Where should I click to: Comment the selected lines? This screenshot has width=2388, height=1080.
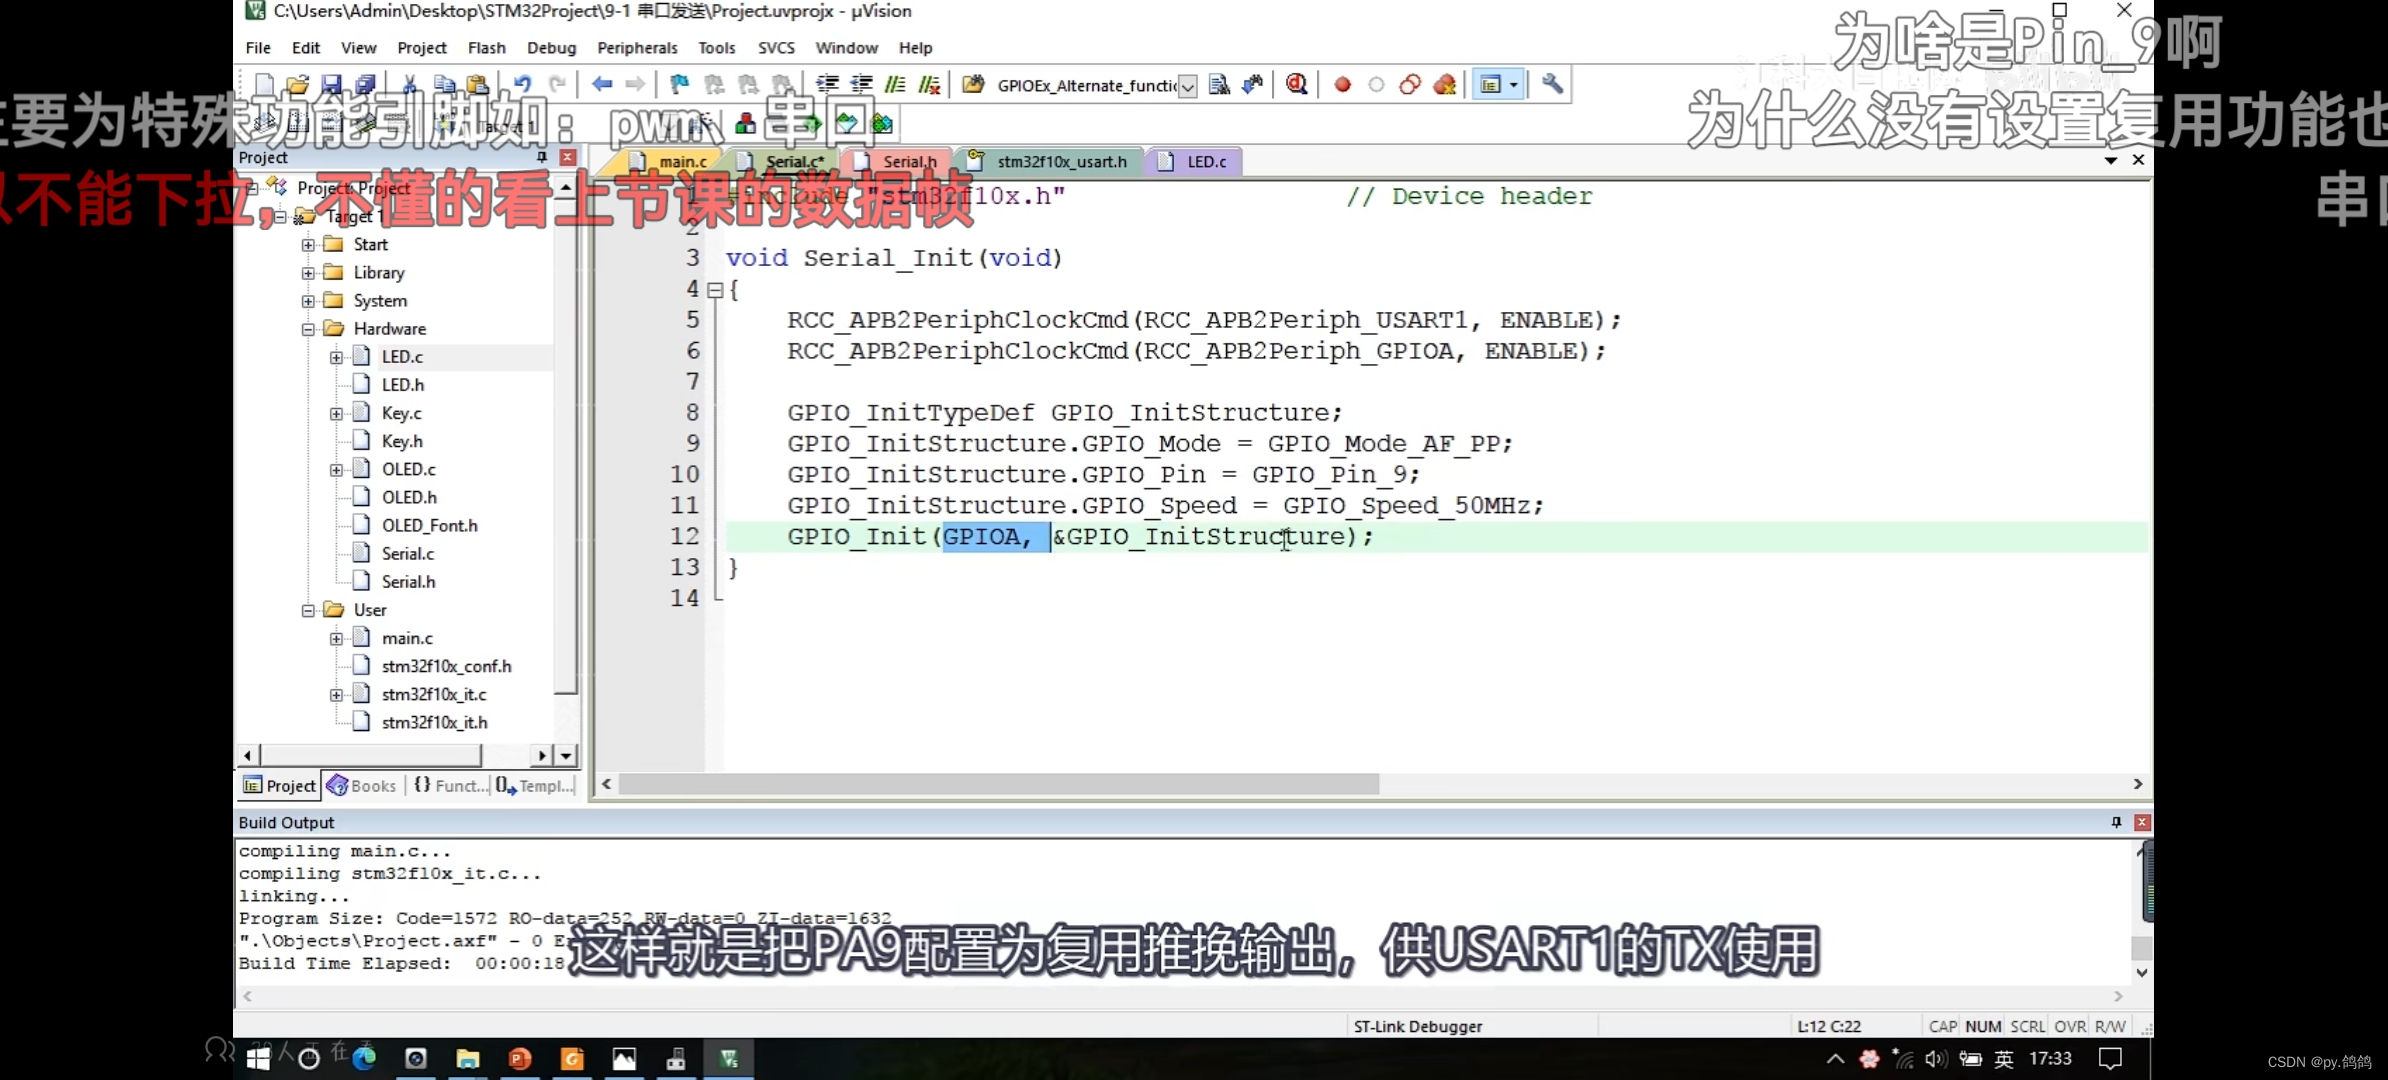click(x=895, y=85)
